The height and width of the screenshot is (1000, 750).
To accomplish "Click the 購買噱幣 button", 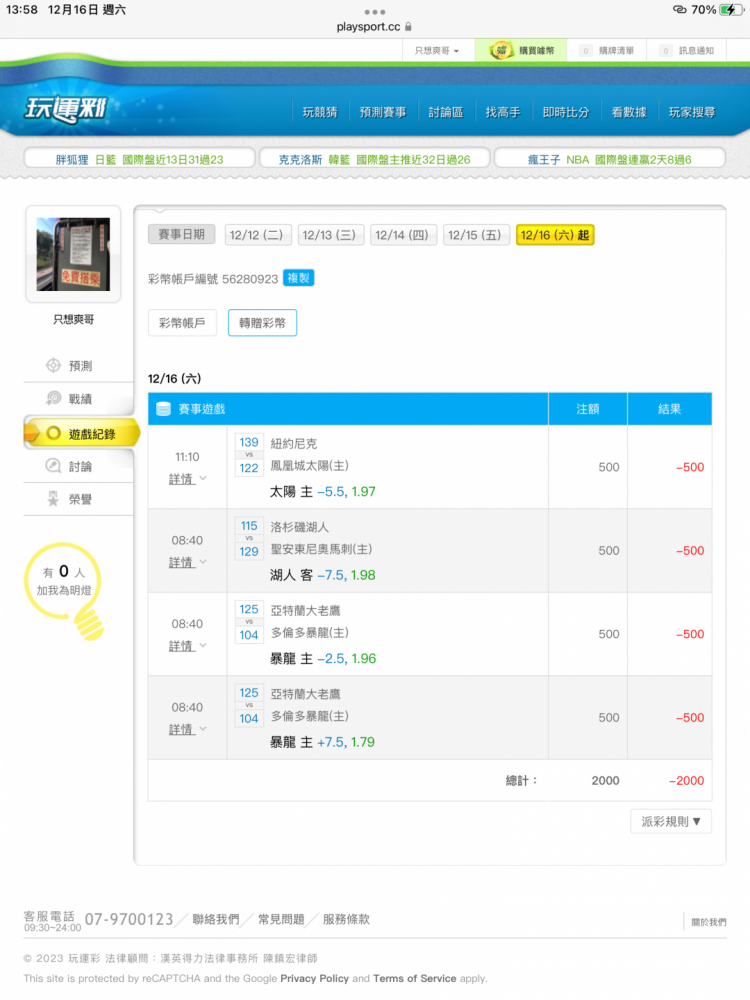I will coord(521,50).
